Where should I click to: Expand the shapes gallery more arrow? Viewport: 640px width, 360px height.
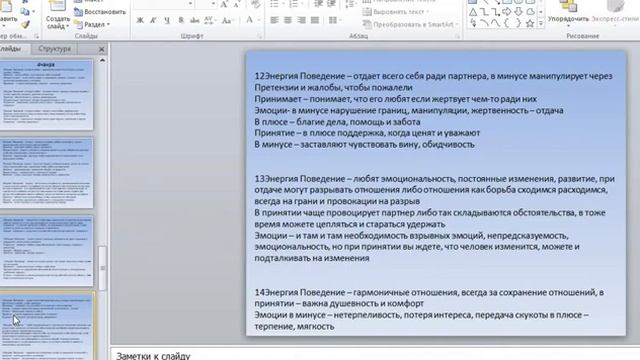coord(541,24)
